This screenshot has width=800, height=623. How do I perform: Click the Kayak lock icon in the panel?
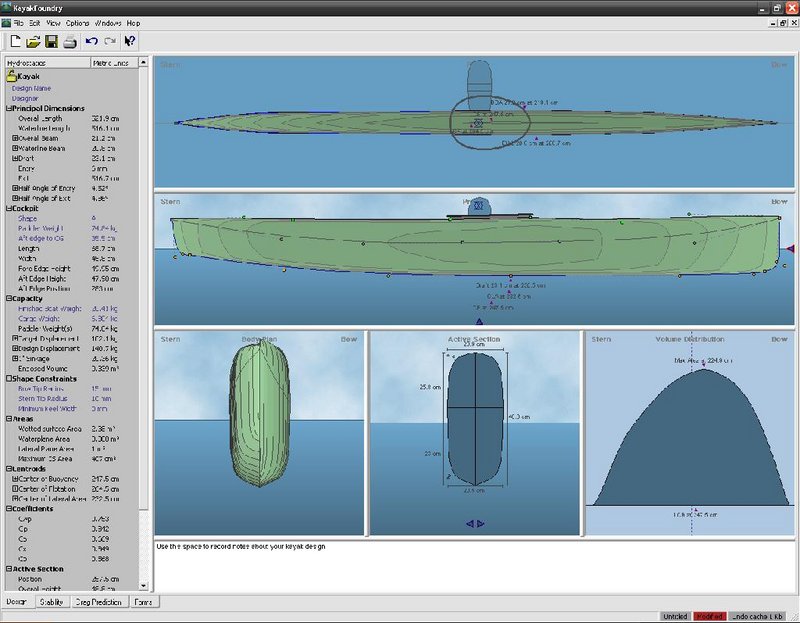[x=11, y=76]
